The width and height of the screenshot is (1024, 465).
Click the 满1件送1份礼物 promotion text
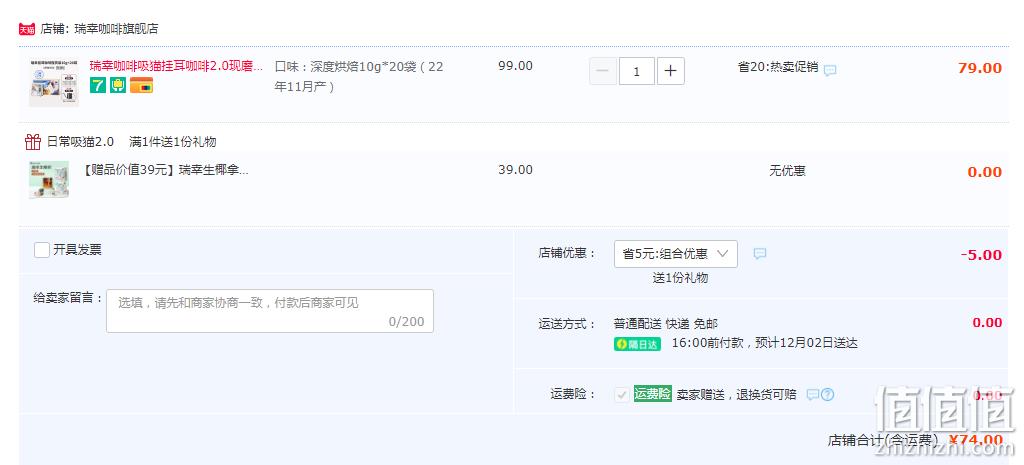click(x=172, y=142)
